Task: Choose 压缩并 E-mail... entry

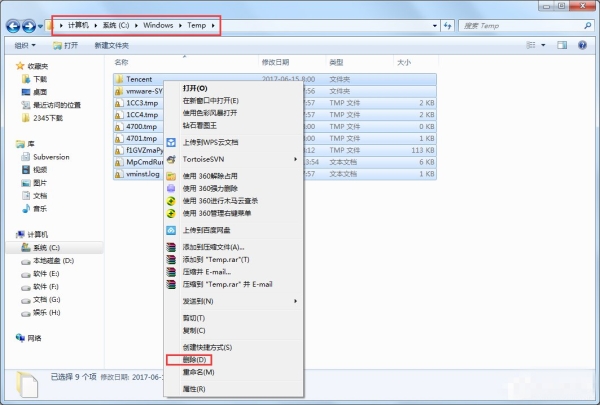Action: (x=234, y=272)
